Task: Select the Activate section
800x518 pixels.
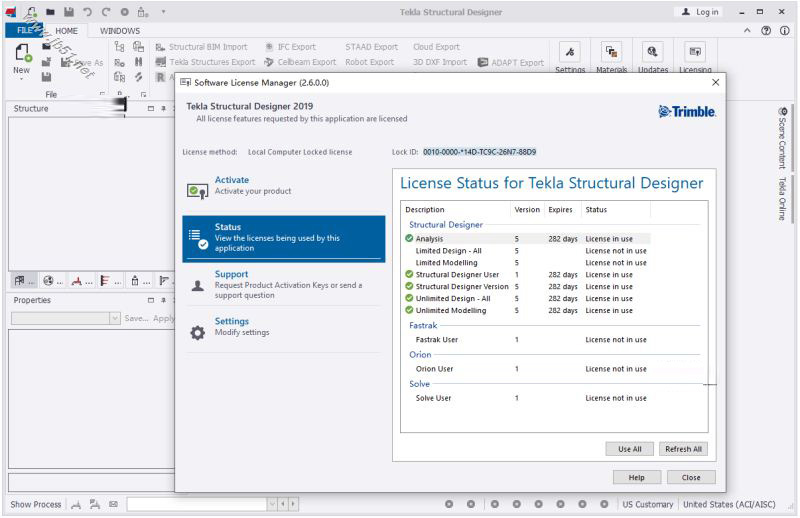Action: point(284,187)
